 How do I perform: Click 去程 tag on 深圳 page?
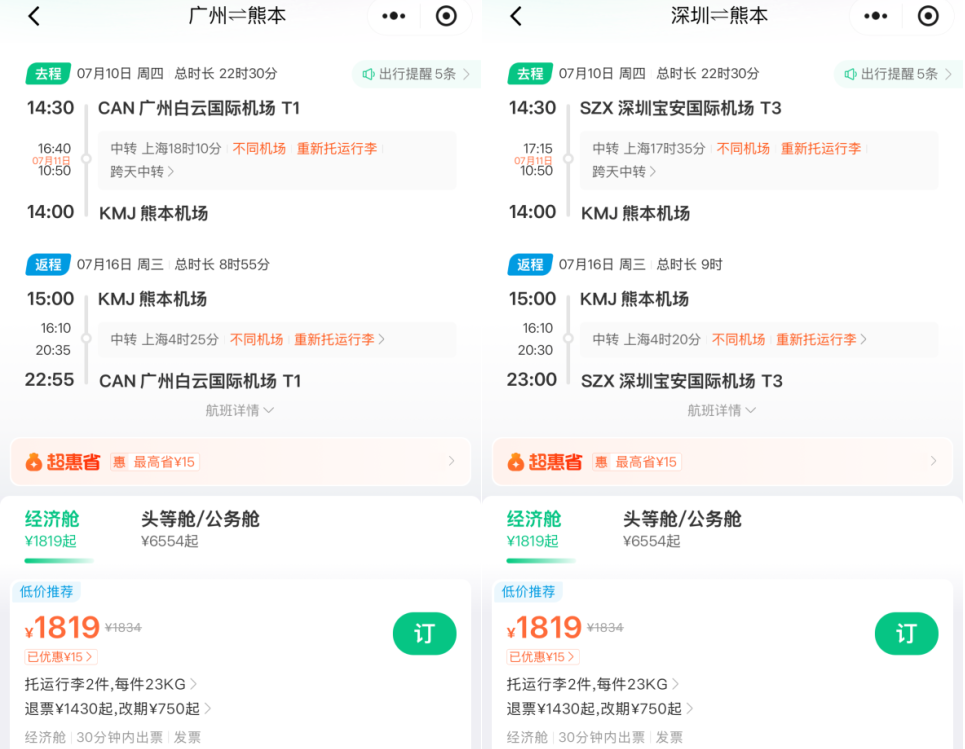[x=530, y=74]
